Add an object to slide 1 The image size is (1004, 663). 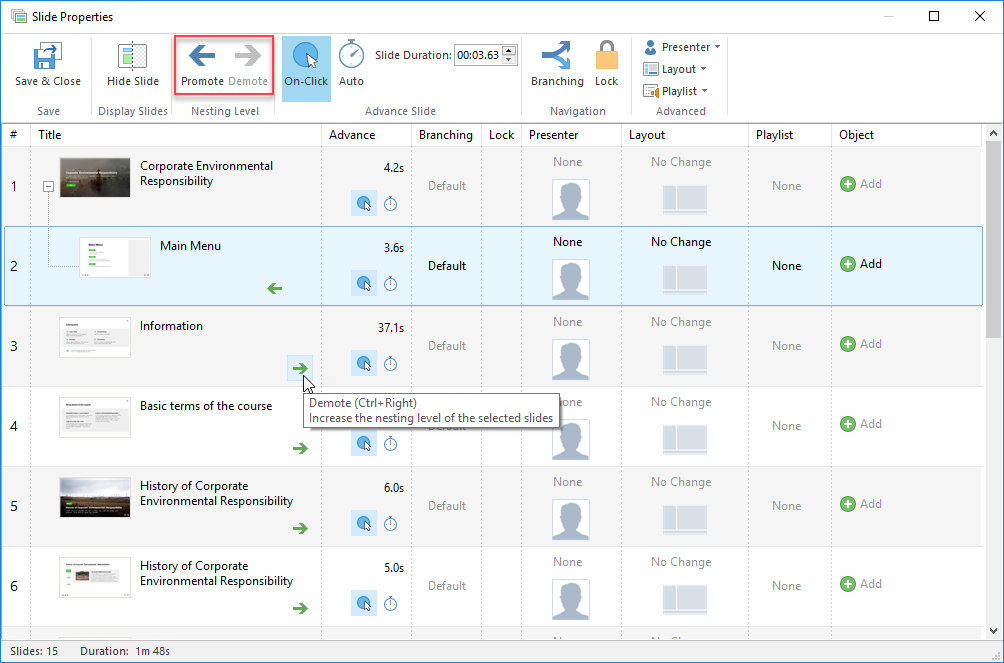(x=861, y=184)
